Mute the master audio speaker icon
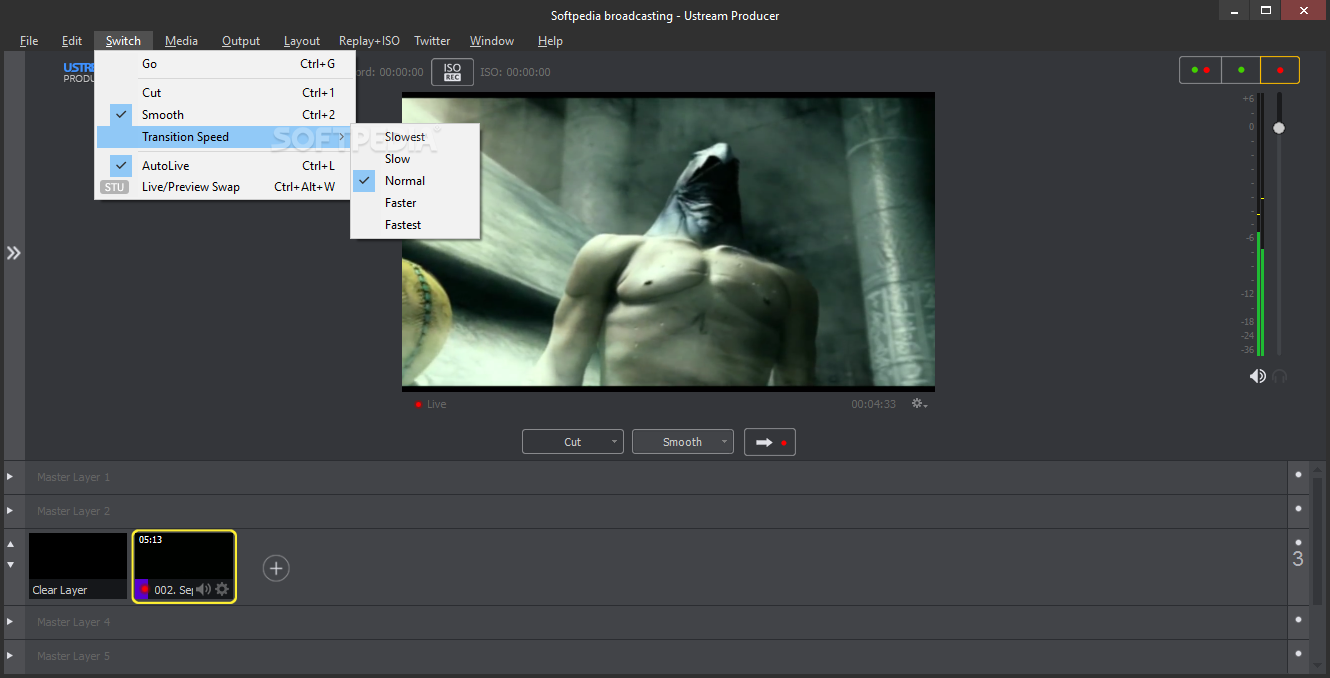1330x678 pixels. point(1257,376)
